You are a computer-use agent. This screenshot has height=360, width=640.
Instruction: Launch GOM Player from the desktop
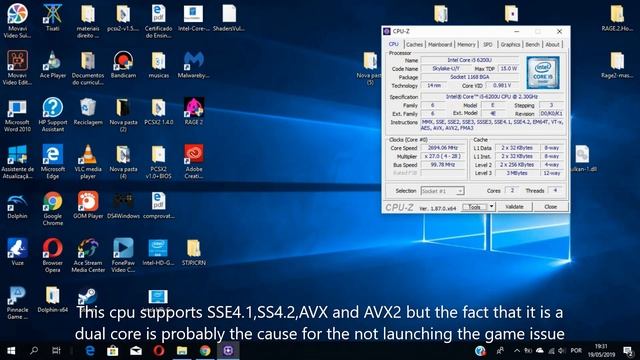coord(88,205)
